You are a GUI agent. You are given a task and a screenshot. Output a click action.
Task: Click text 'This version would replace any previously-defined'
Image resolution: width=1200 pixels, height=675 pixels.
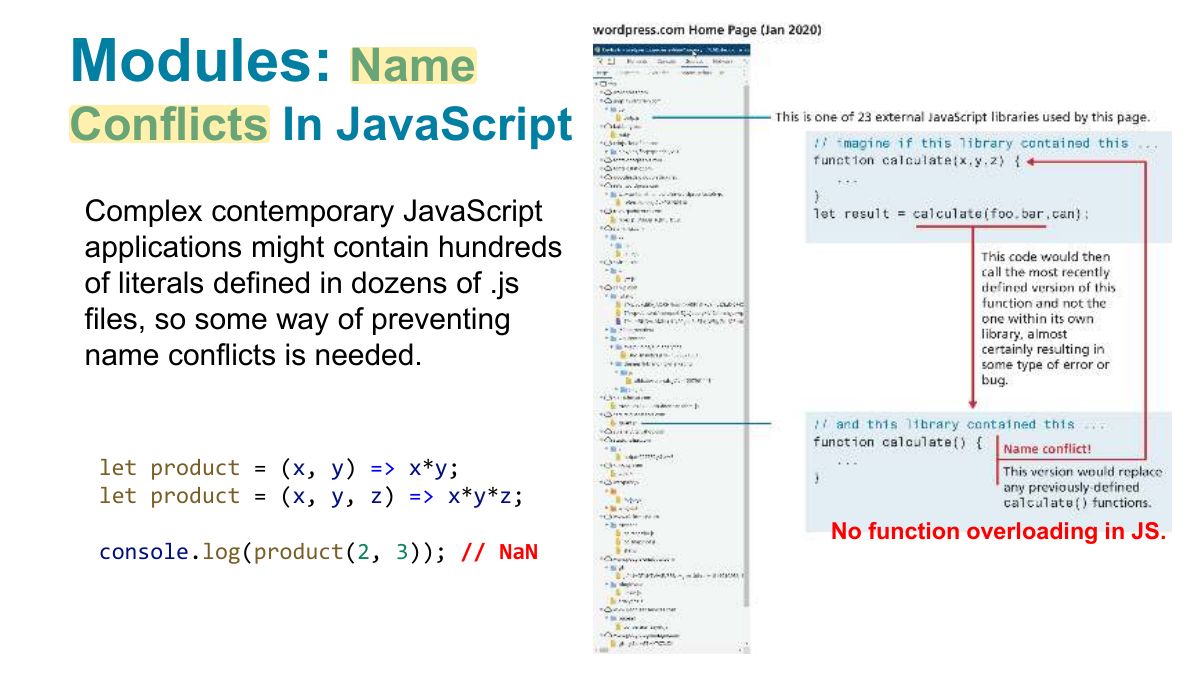tap(1083, 487)
